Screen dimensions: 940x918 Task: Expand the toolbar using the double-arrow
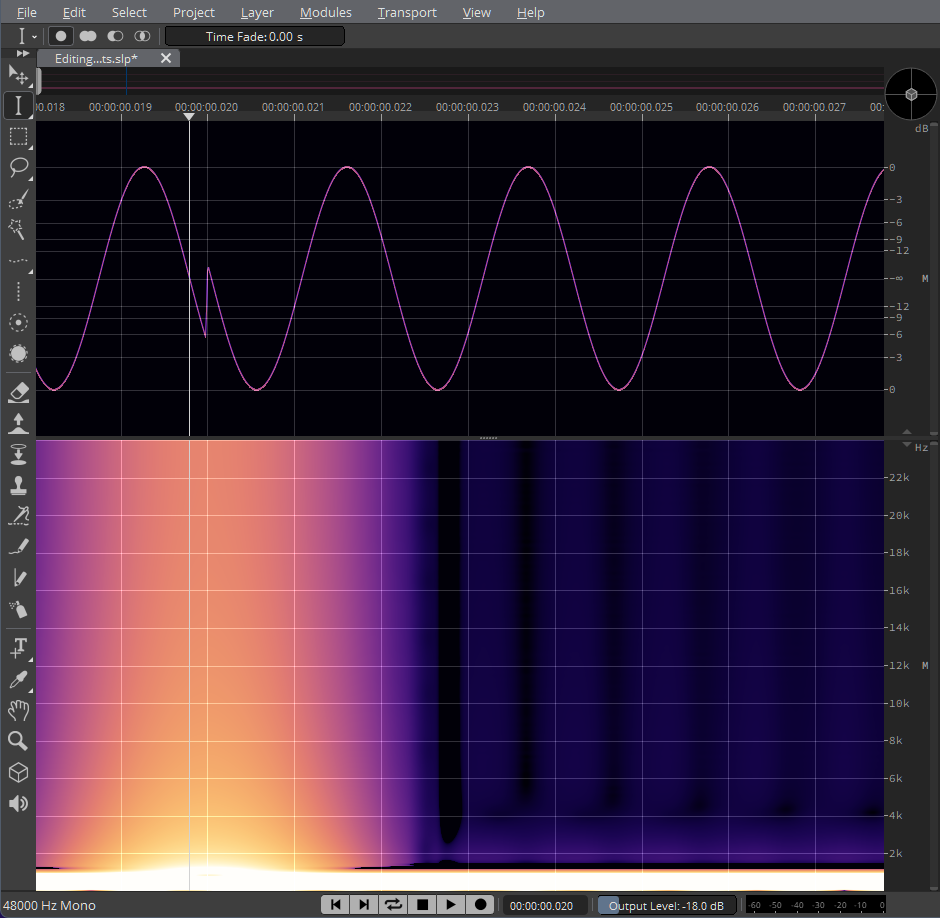[23, 53]
